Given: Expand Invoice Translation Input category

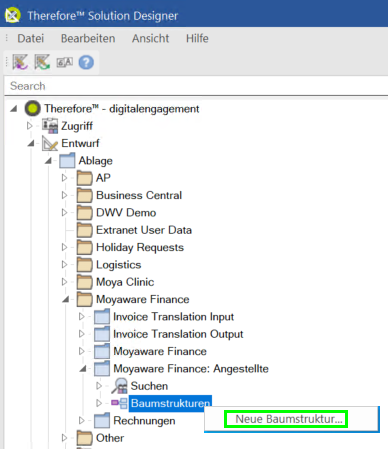Looking at the screenshot, I should [x=82, y=317].
